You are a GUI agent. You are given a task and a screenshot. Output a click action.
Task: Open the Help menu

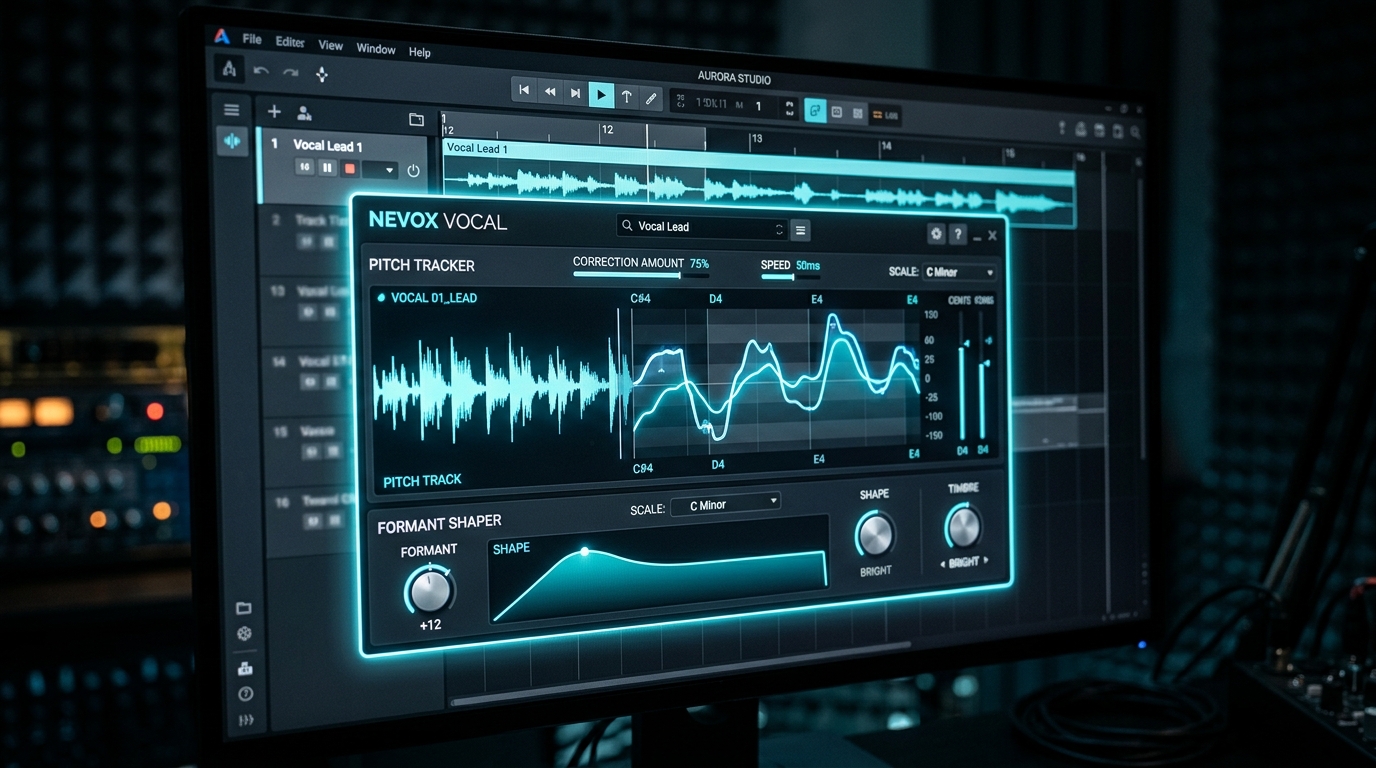coord(420,52)
